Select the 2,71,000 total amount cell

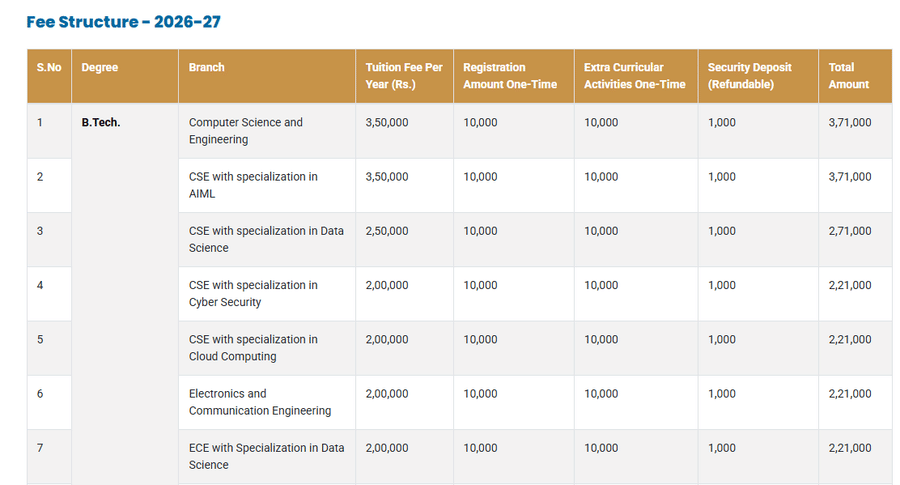pos(850,231)
